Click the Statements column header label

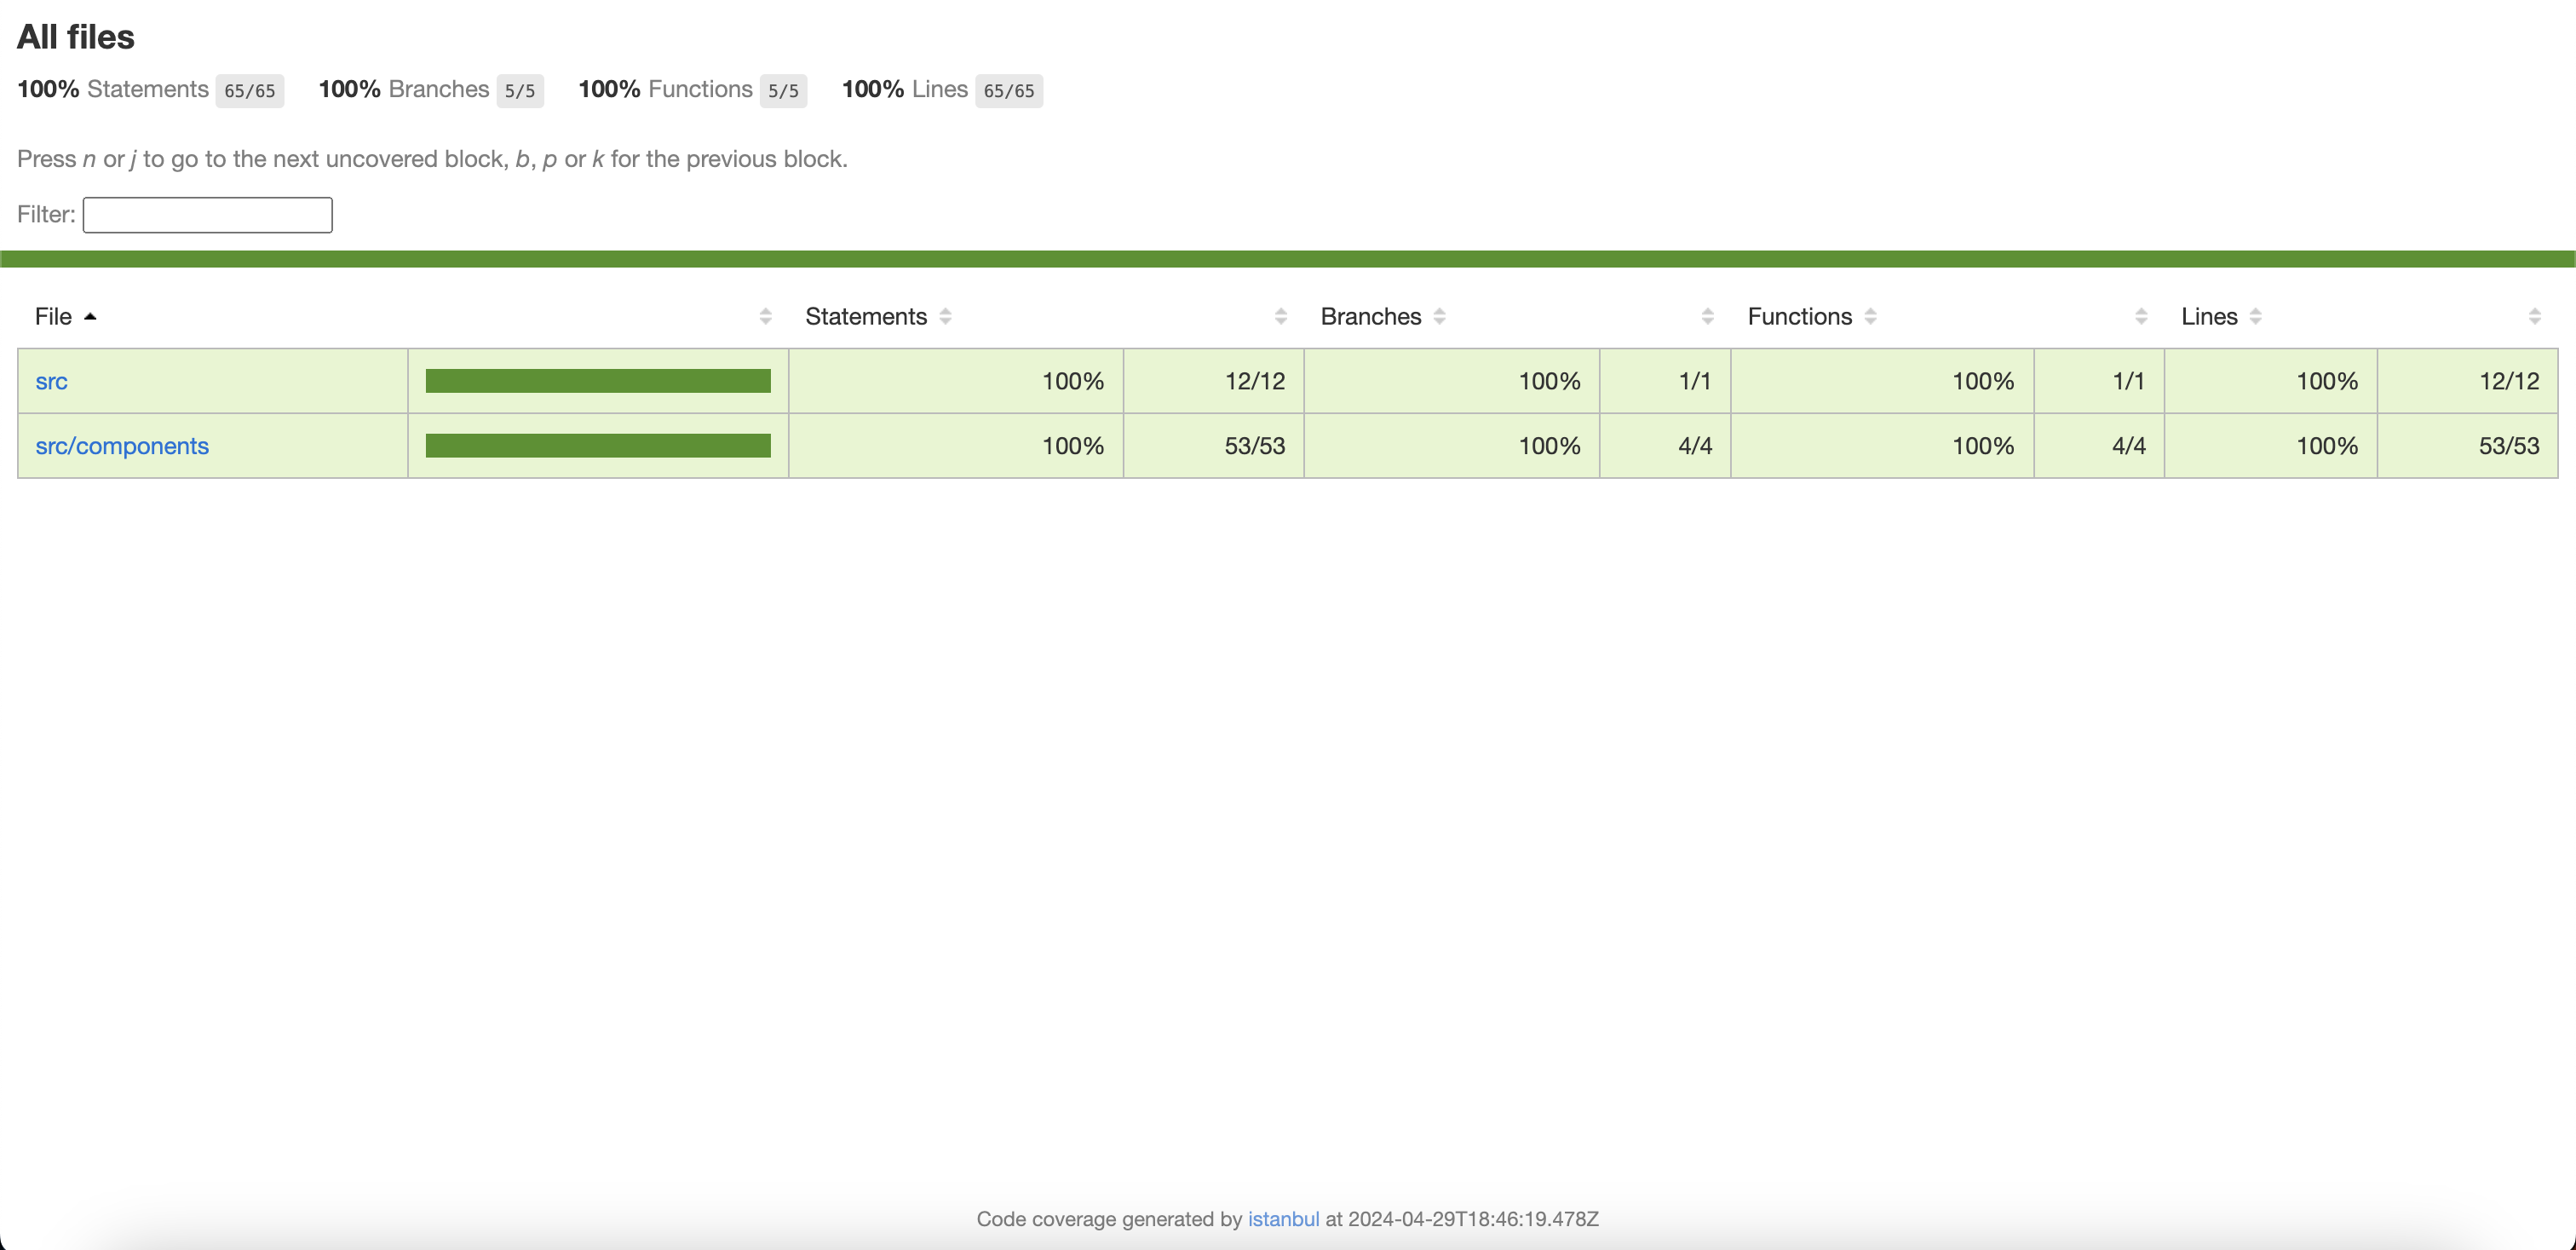click(866, 316)
